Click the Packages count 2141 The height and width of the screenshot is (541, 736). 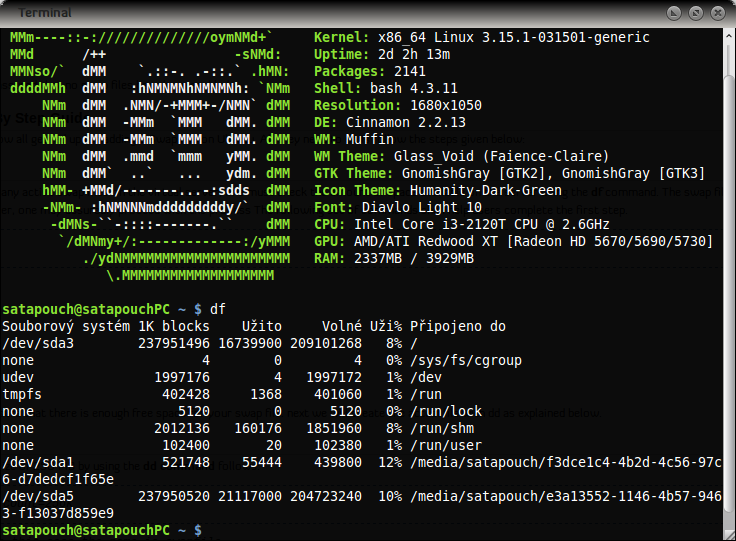[x=410, y=71]
